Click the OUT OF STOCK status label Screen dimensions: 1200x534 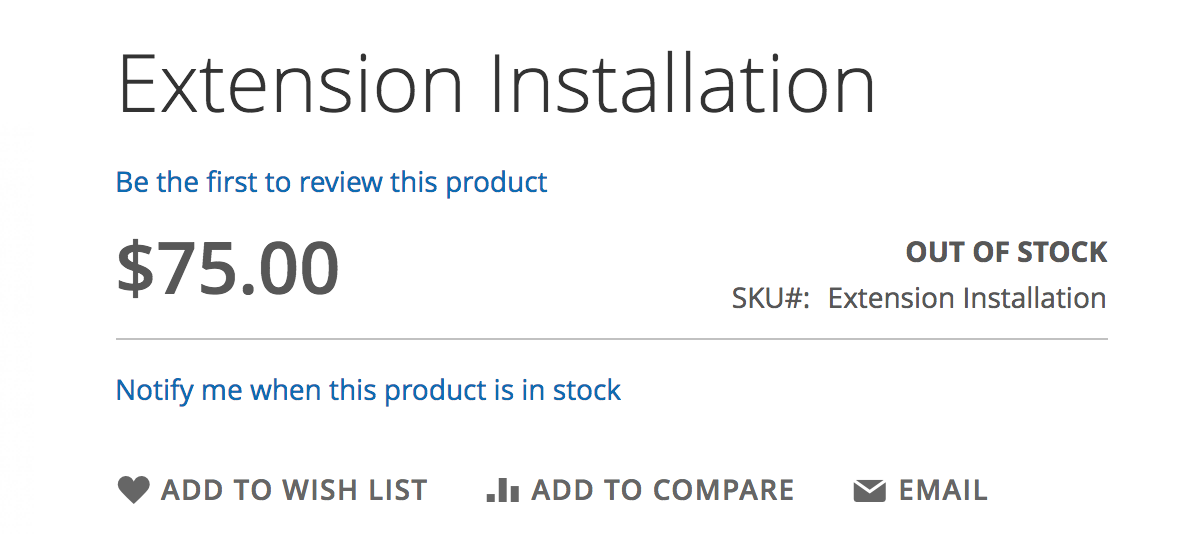tap(1007, 252)
